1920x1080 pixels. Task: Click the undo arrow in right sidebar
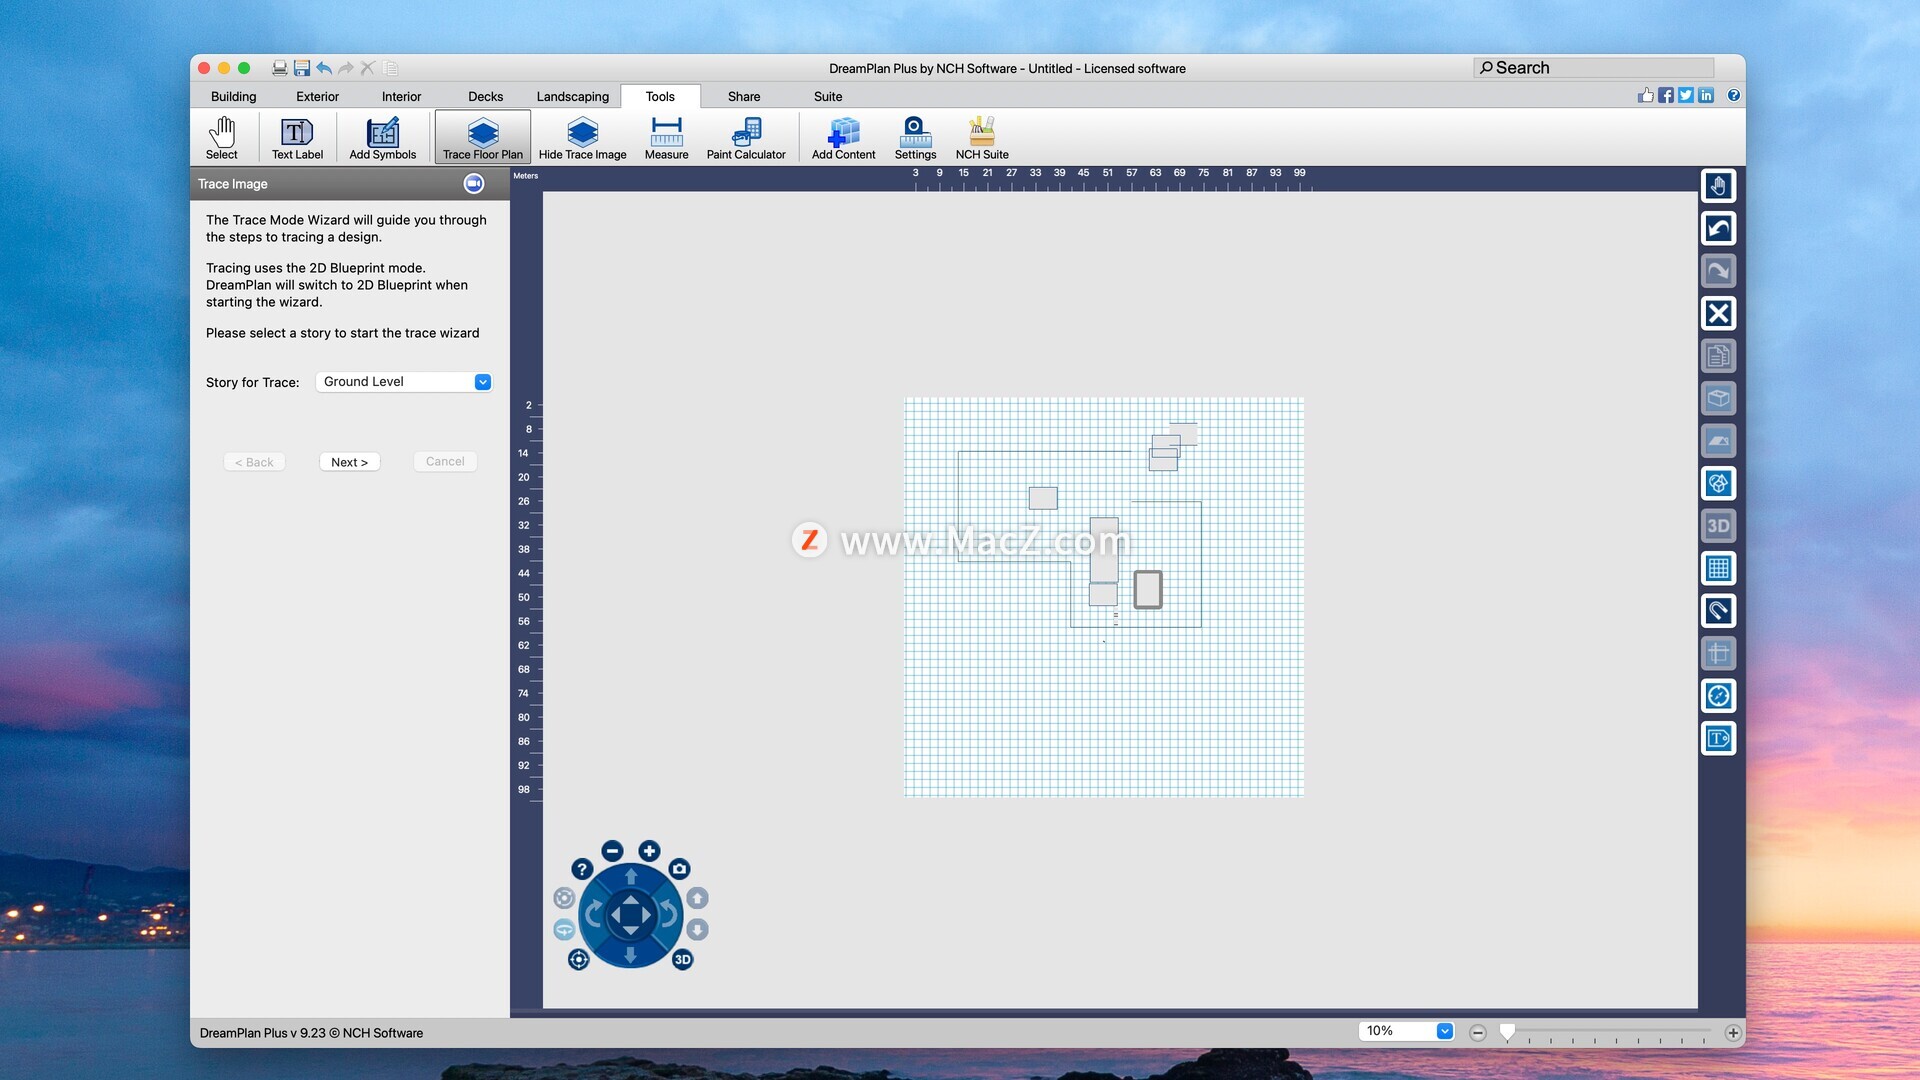(x=1718, y=229)
